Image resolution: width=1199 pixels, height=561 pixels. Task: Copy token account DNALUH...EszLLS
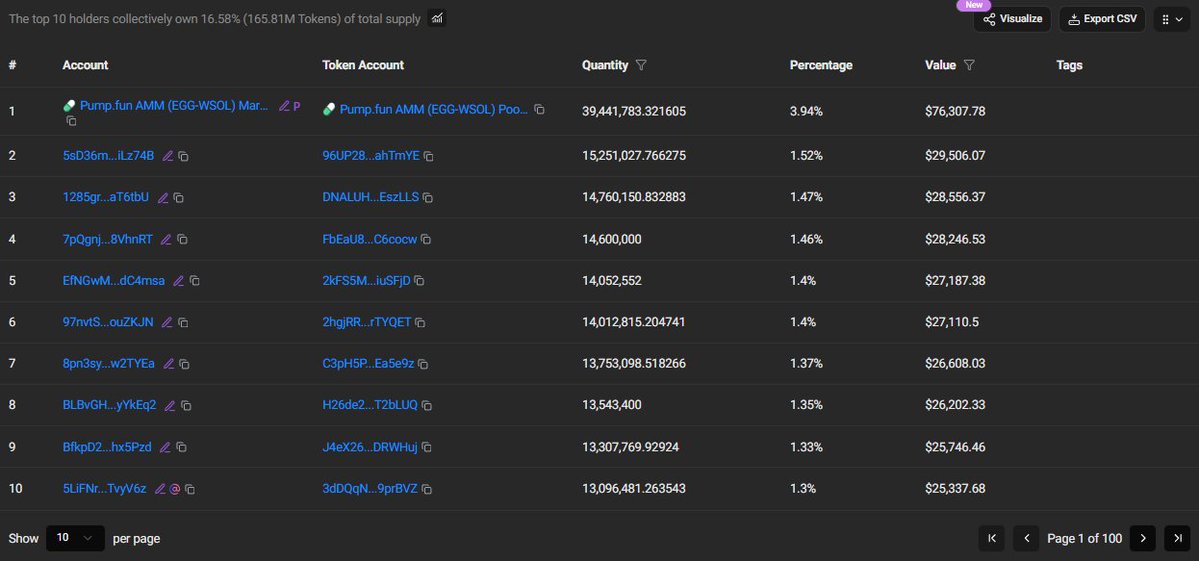coord(427,198)
